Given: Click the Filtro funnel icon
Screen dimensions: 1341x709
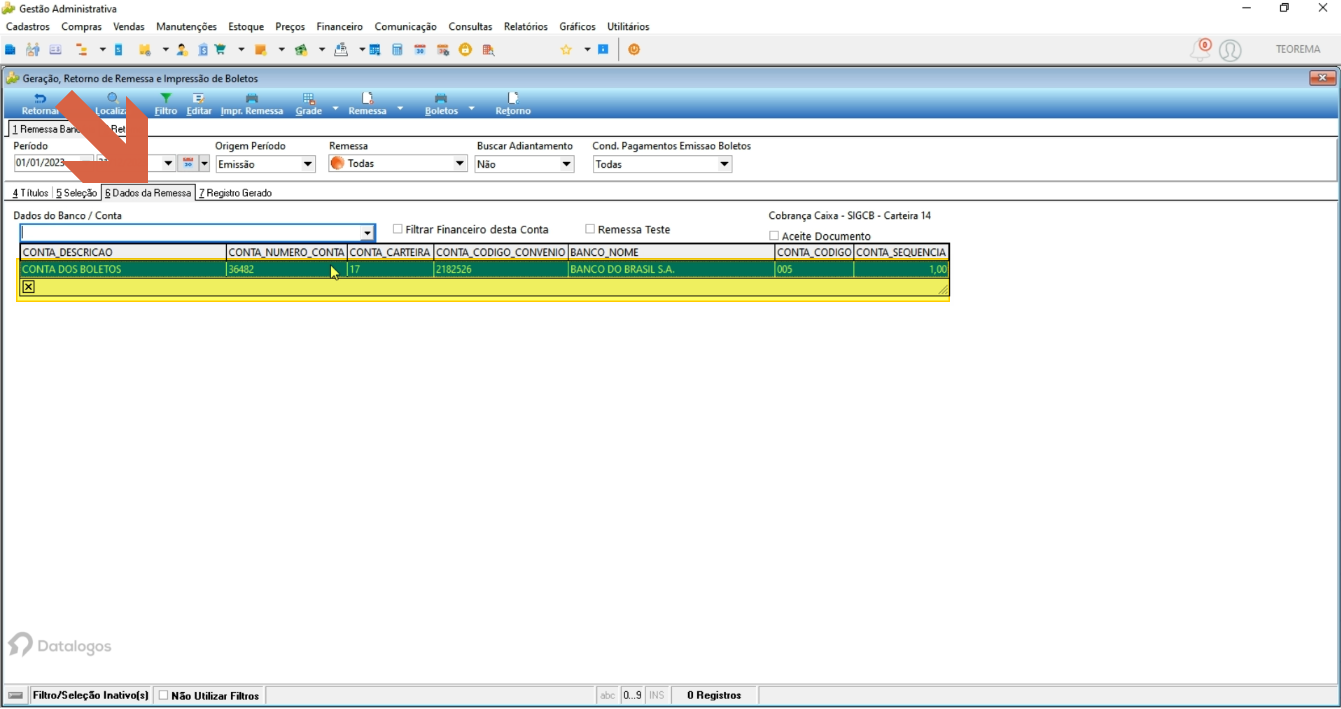Looking at the screenshot, I should (x=166, y=99).
